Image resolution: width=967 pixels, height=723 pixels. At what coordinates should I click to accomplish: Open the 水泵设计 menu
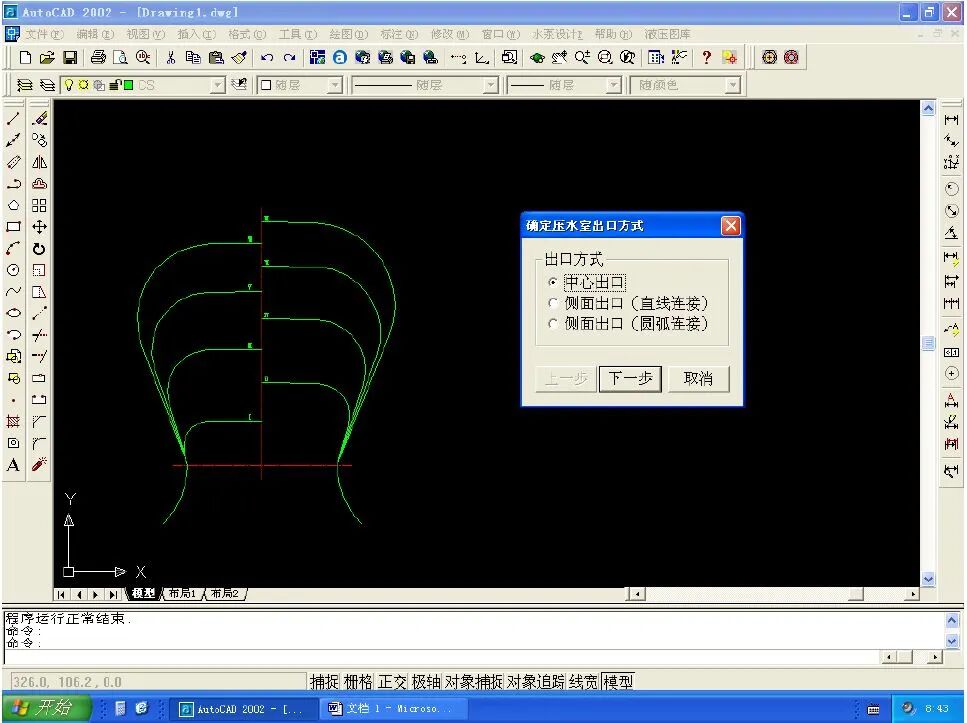tap(558, 34)
